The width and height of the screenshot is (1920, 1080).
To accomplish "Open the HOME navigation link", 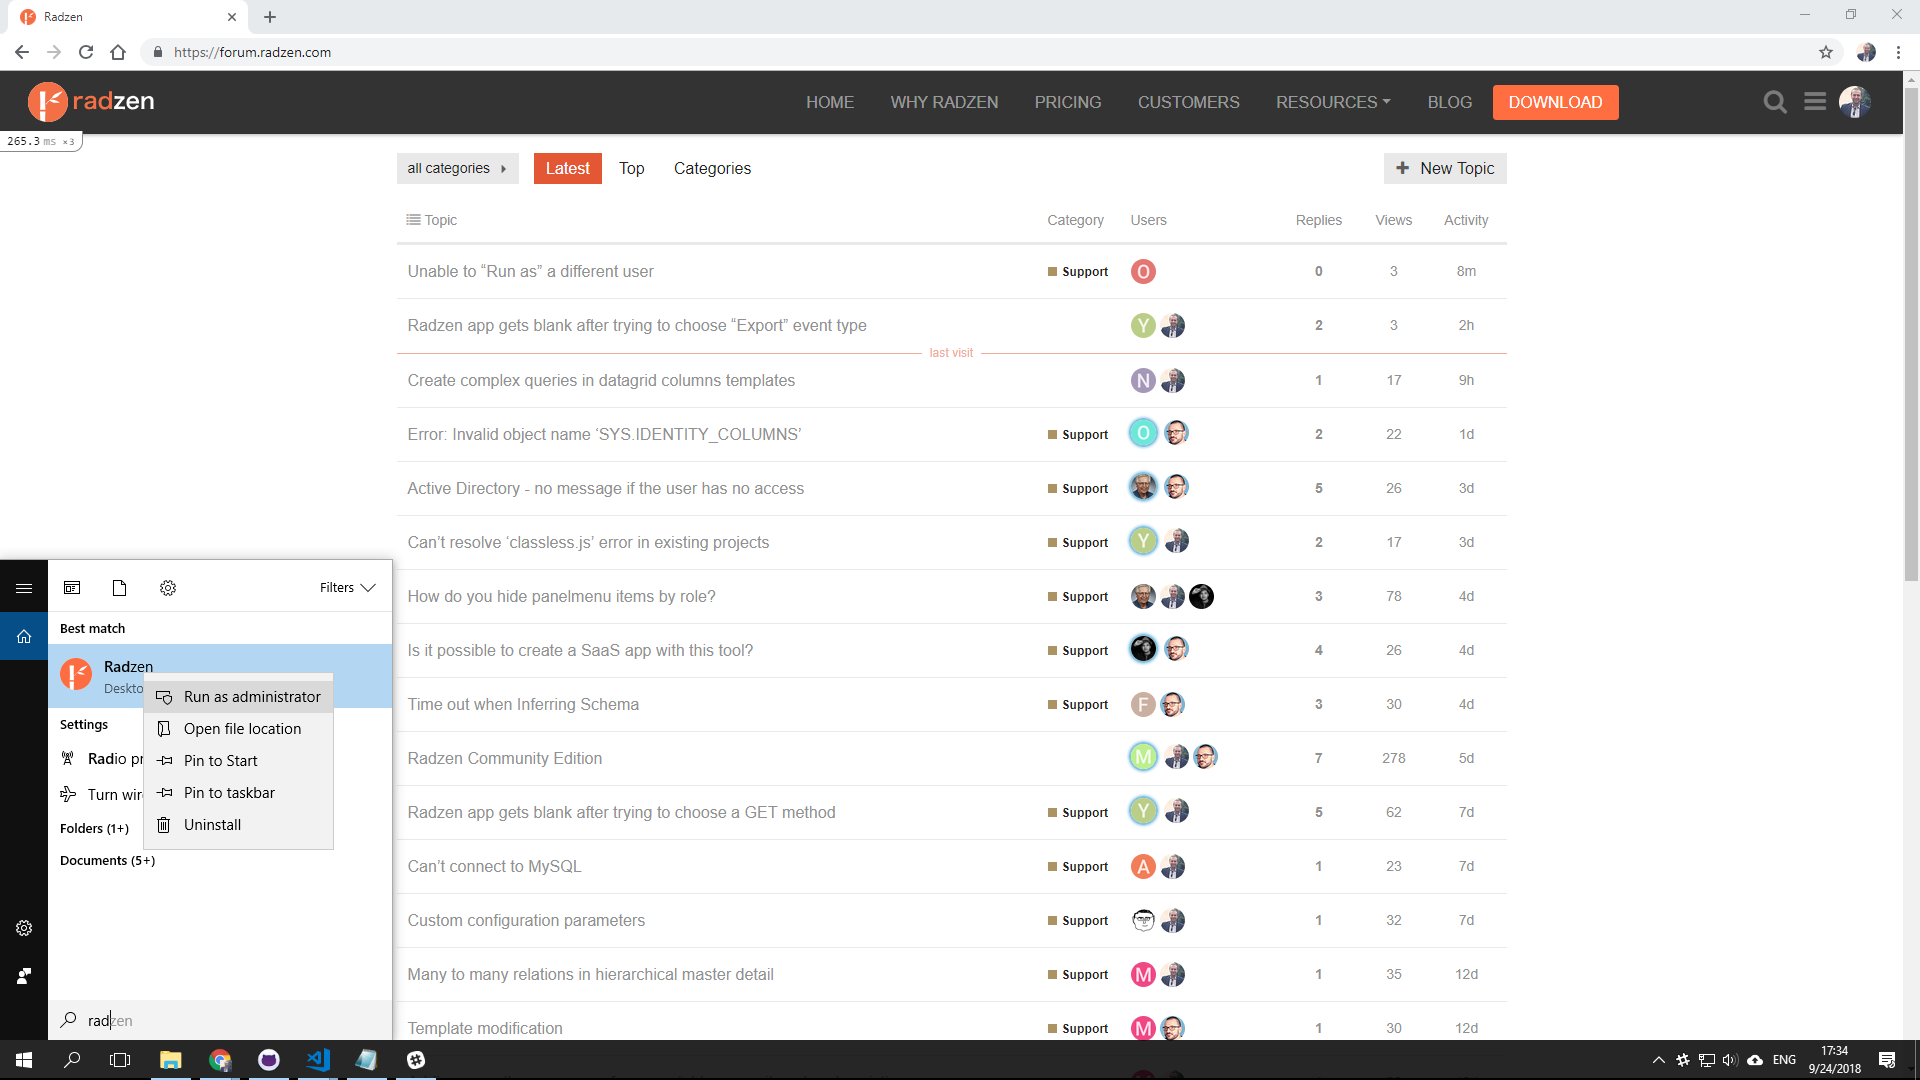I will [x=830, y=102].
